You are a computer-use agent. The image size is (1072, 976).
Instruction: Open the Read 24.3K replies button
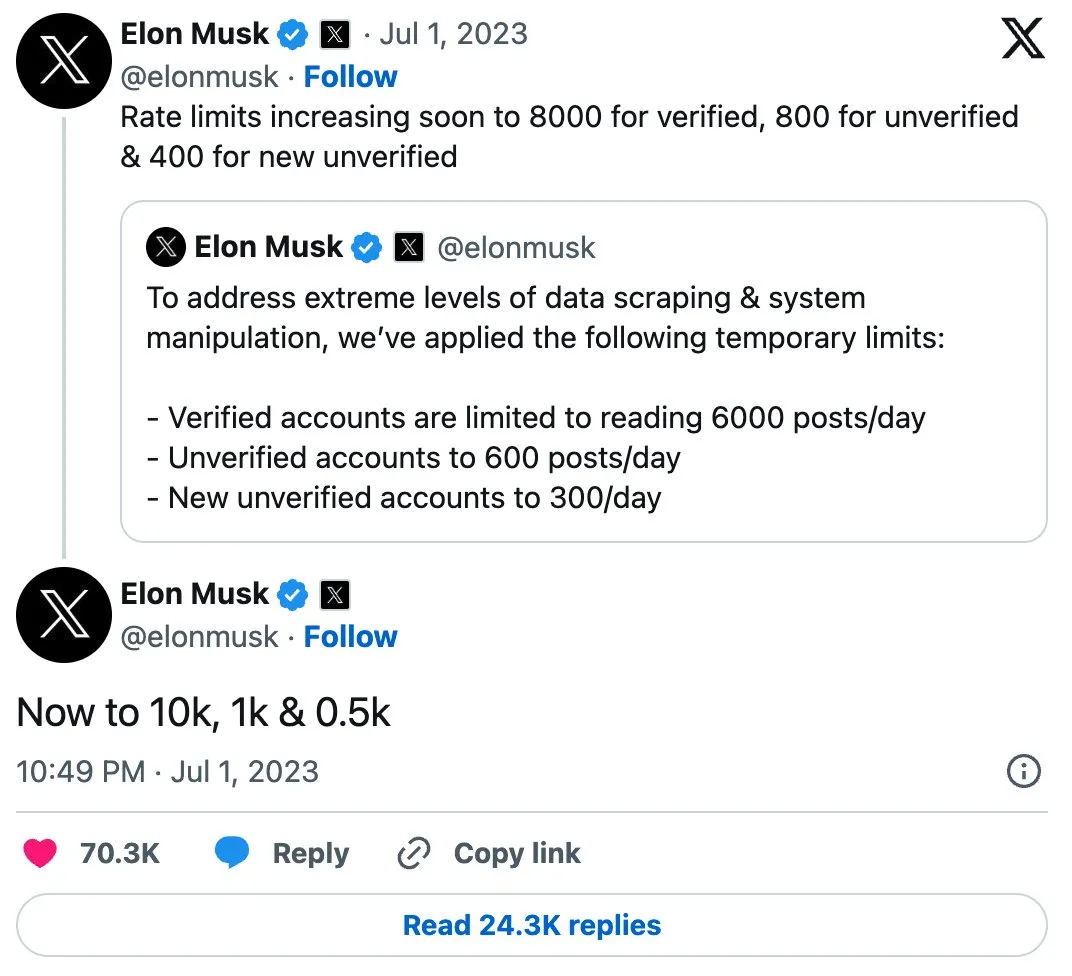point(532,925)
